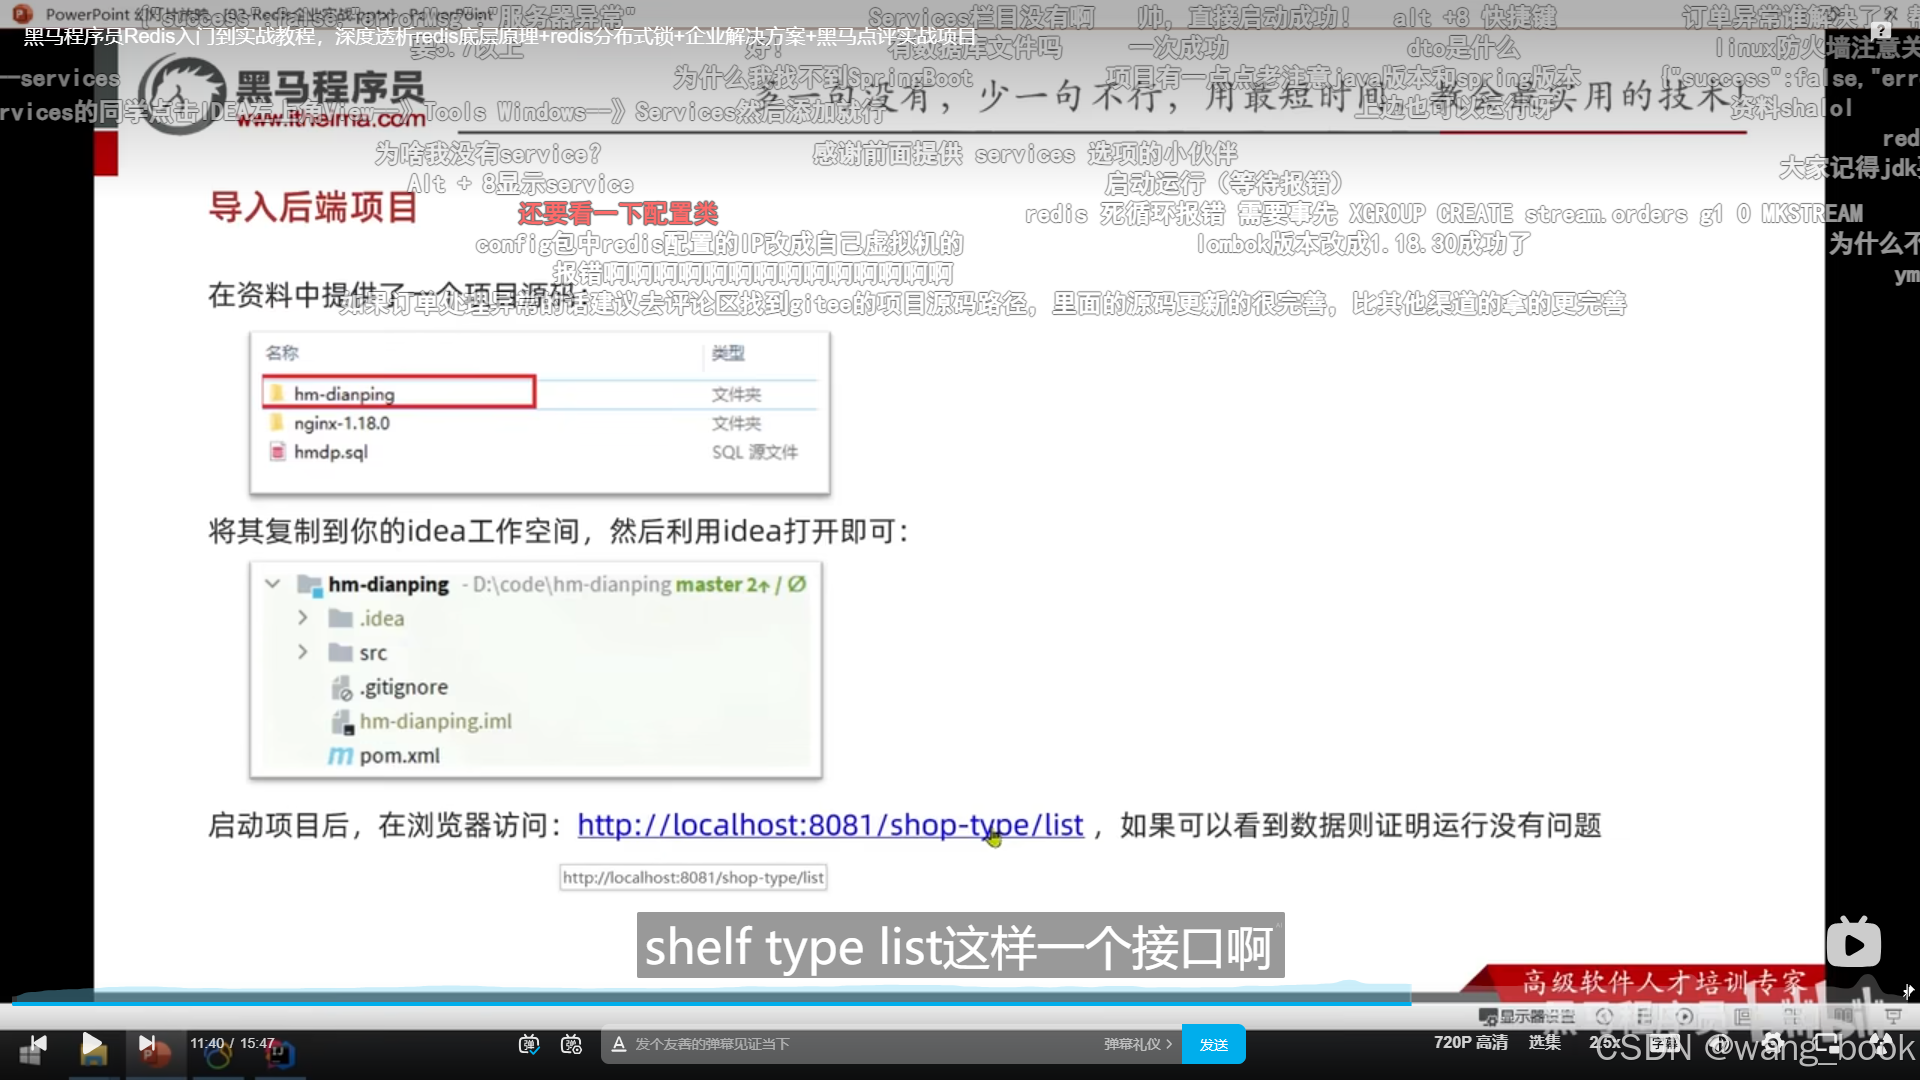Screen dimensions: 1920x1080
Task: Click the play button in player controls
Action: point(91,1044)
